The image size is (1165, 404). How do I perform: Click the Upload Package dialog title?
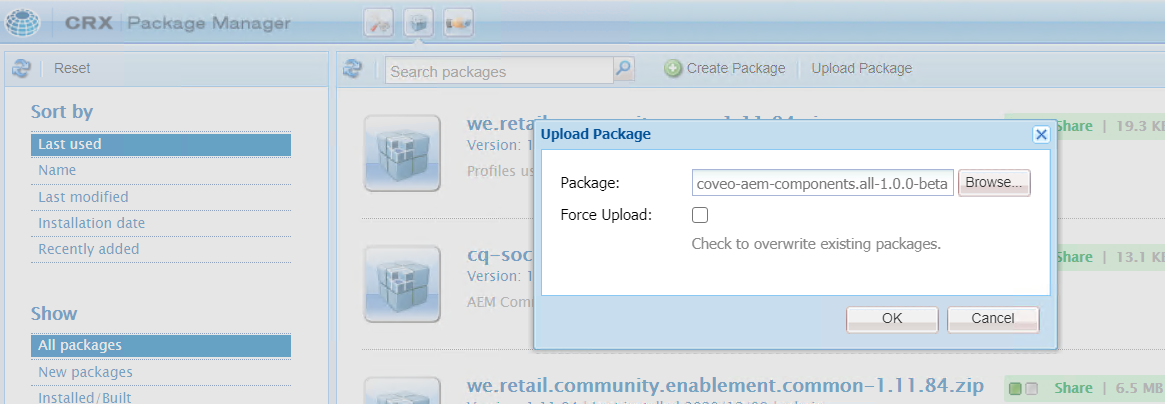point(595,134)
